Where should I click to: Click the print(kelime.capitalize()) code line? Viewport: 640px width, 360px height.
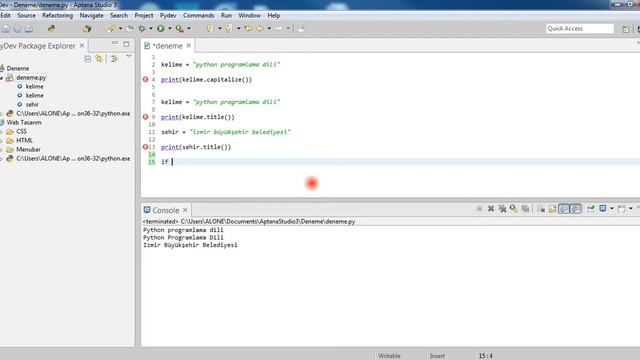coord(206,80)
